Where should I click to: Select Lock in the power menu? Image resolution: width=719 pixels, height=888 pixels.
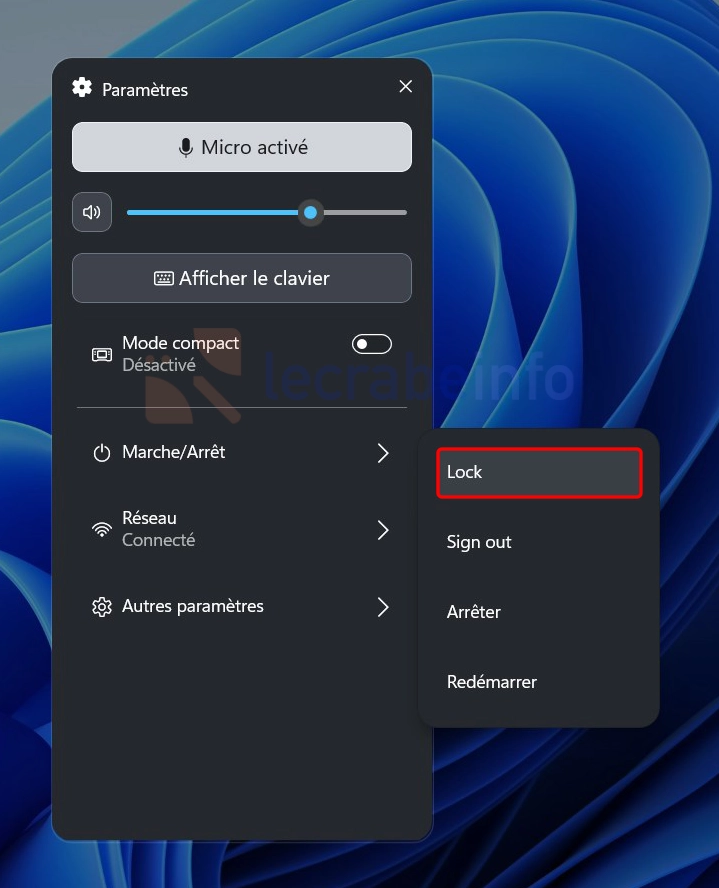(540, 472)
